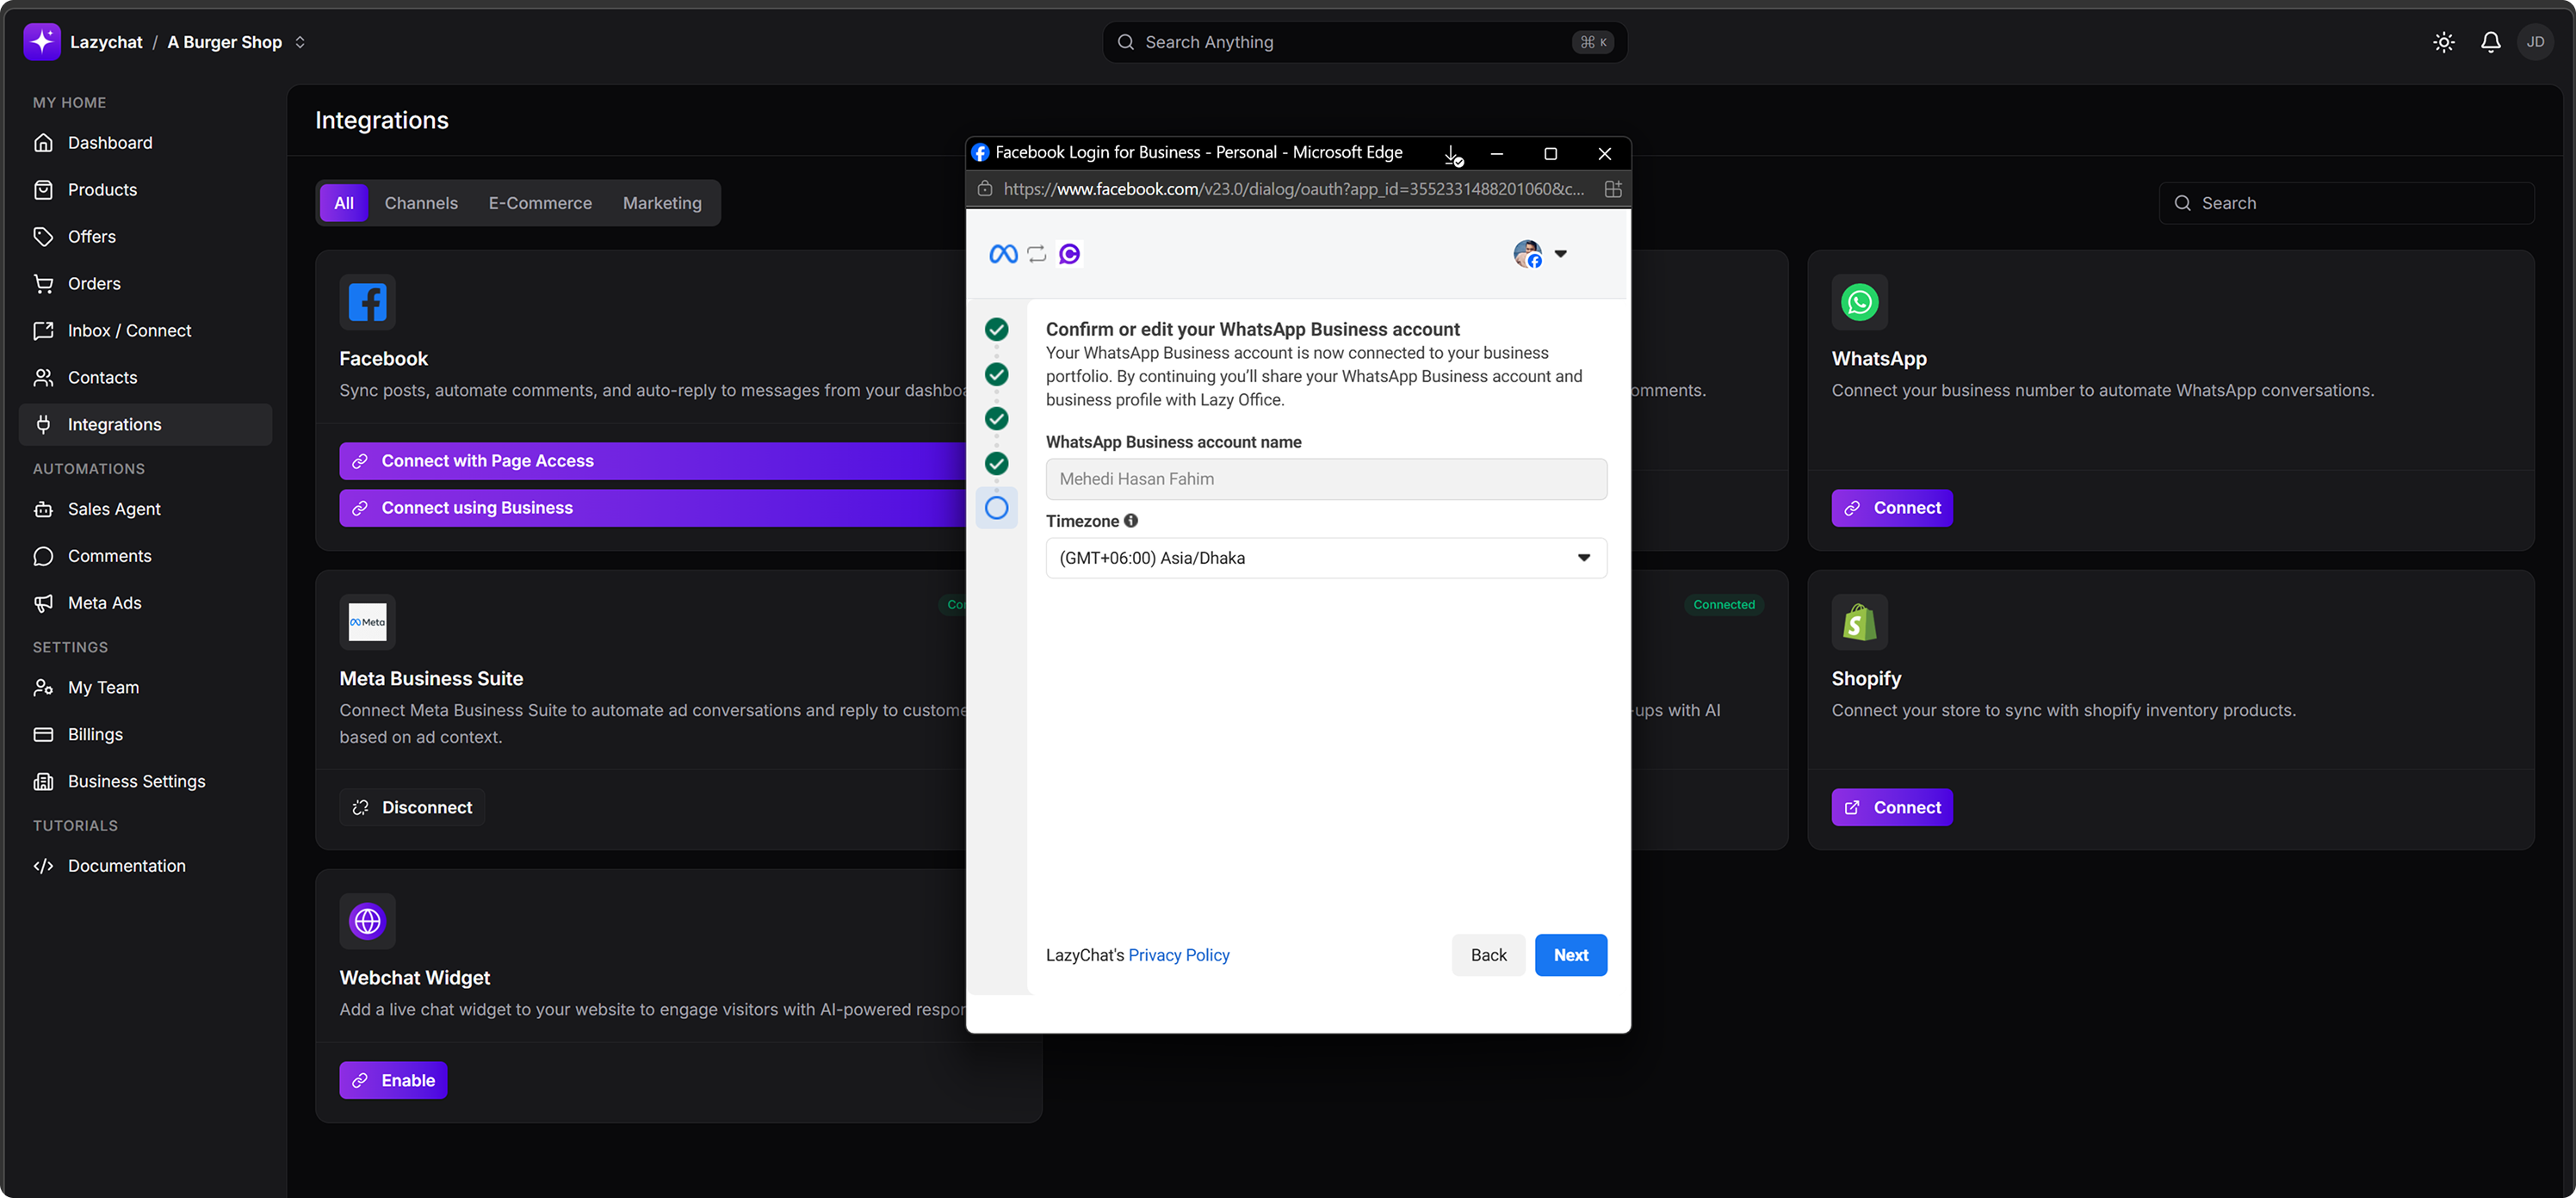Screen dimensions: 2576x1198
Task: Click the first completed step checkmark
Action: [996, 329]
